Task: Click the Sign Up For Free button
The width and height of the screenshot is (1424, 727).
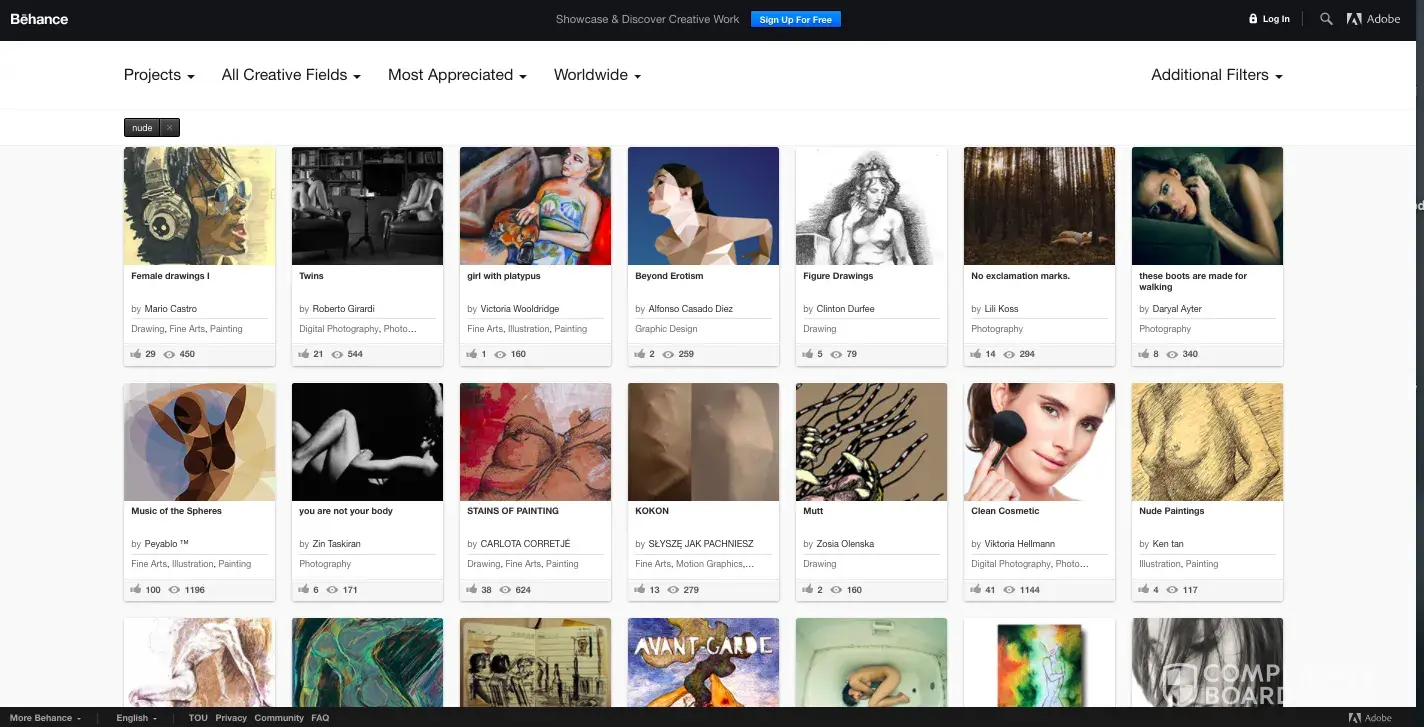Action: coord(796,19)
